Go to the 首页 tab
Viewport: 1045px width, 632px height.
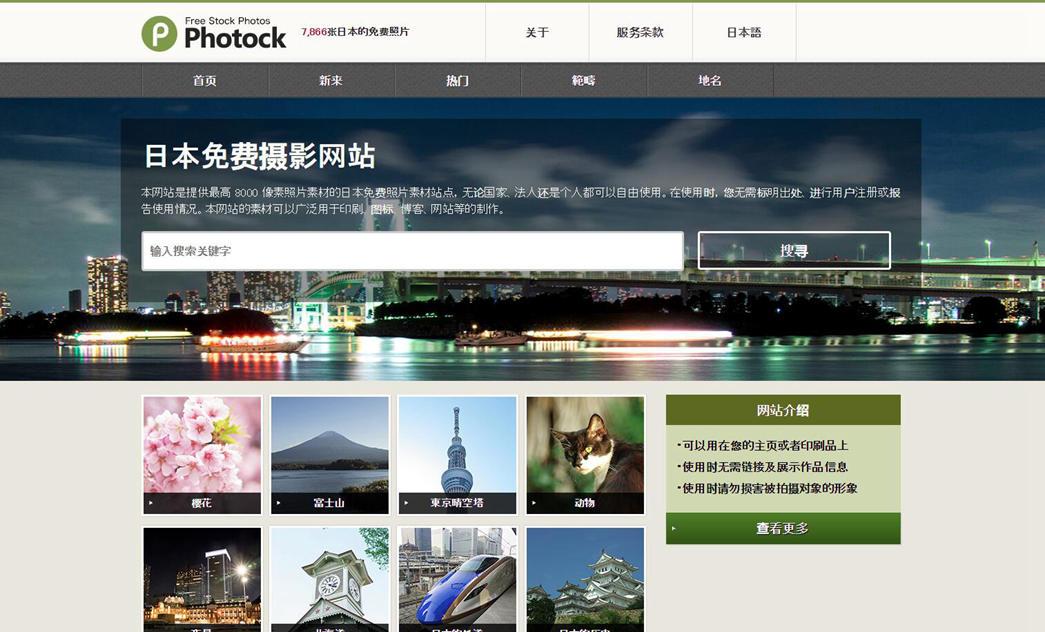(x=205, y=81)
